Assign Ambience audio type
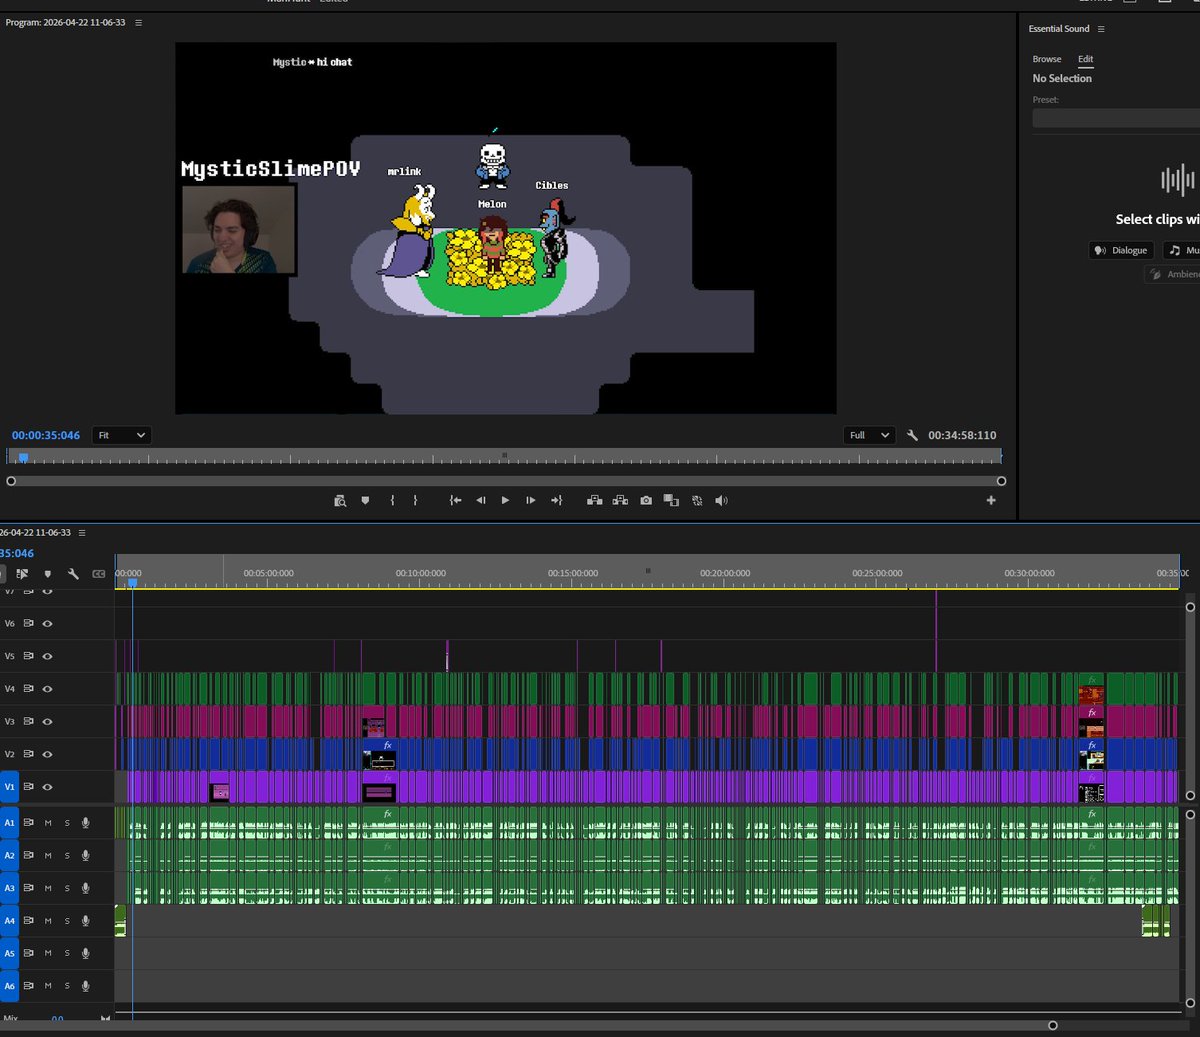 pyautogui.click(x=1173, y=274)
